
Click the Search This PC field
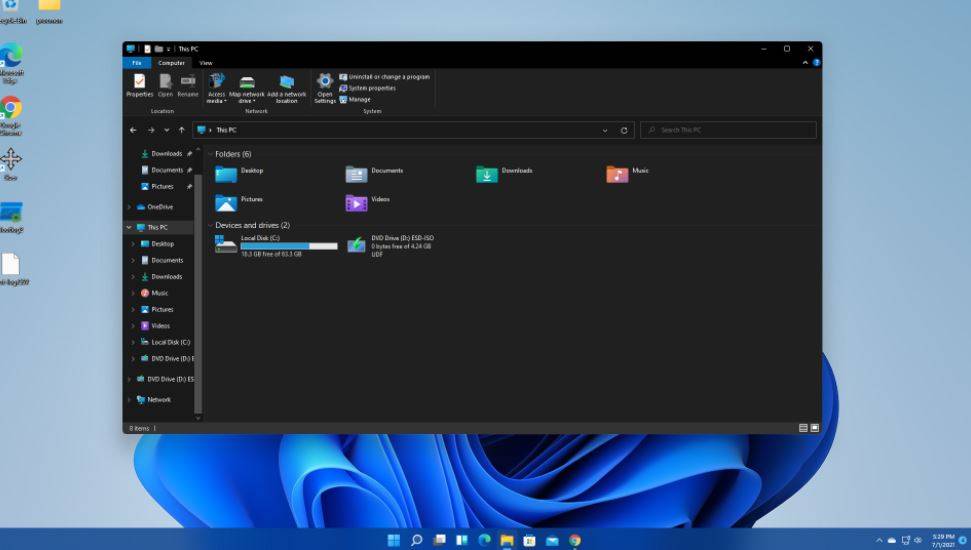728,130
